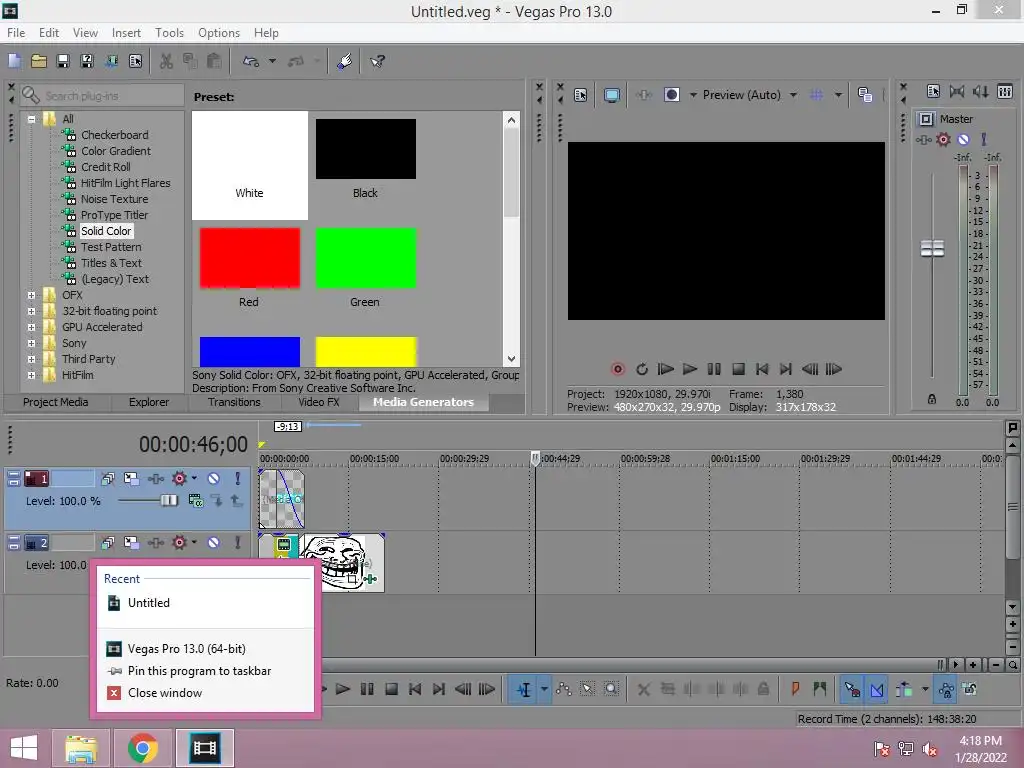
Task: Open Google Chrome from the taskbar
Action: click(x=143, y=748)
